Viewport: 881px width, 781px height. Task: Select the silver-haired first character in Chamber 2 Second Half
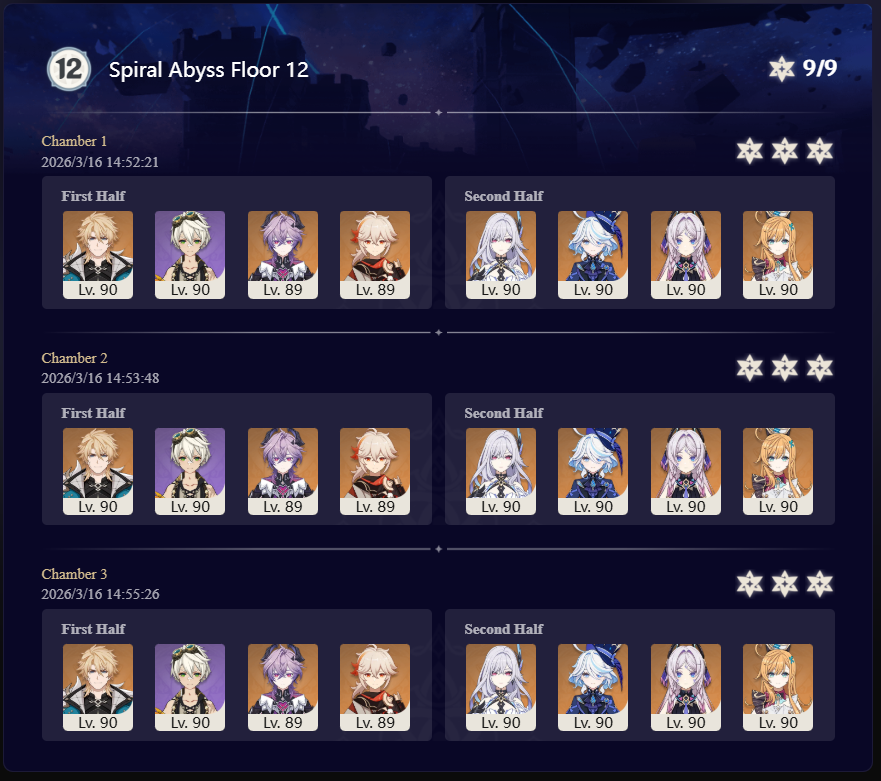point(501,471)
